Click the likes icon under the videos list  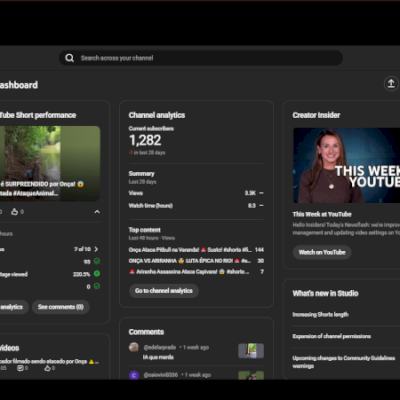coord(47,368)
